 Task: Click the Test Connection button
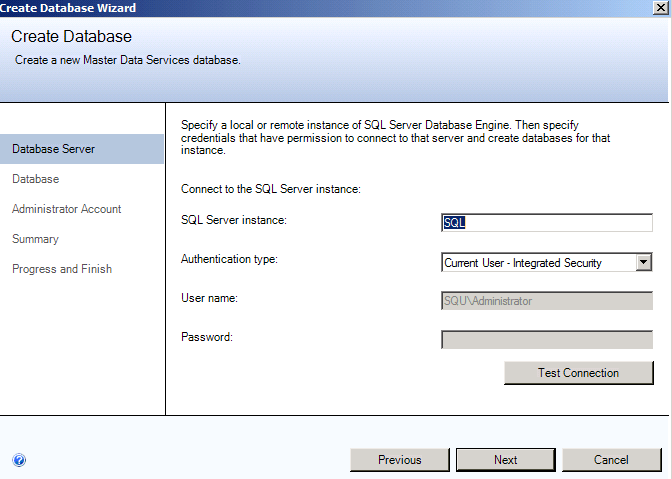pyautogui.click(x=578, y=373)
